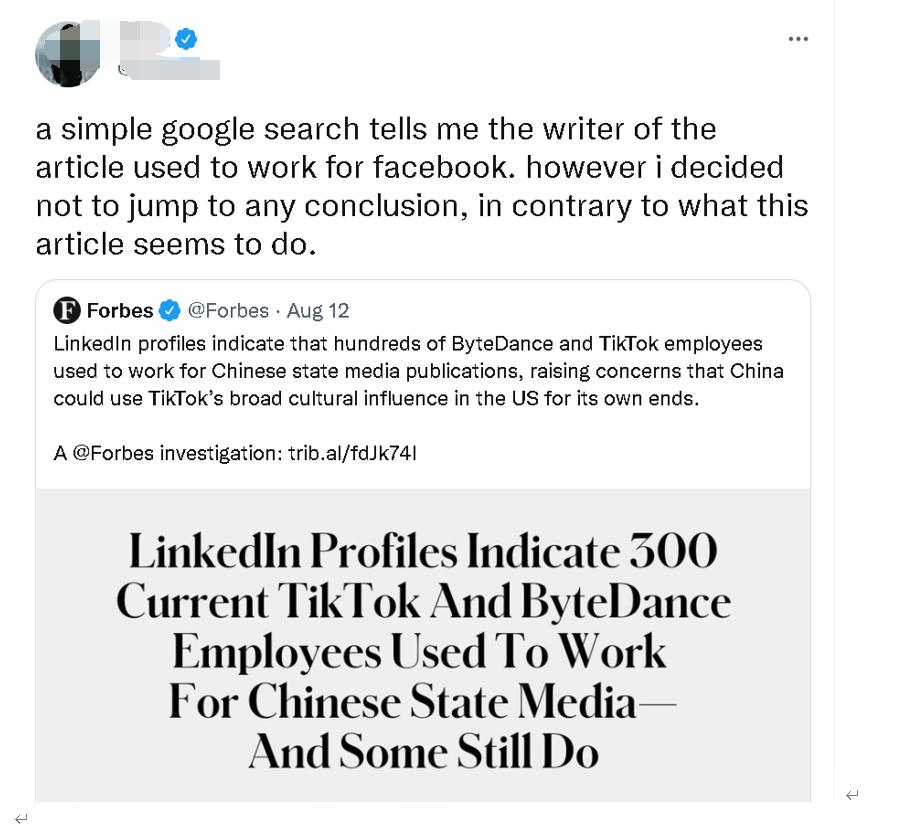Screen dimensions: 899x835
Task: Click the main tweet text about google search
Action: [x=420, y=186]
